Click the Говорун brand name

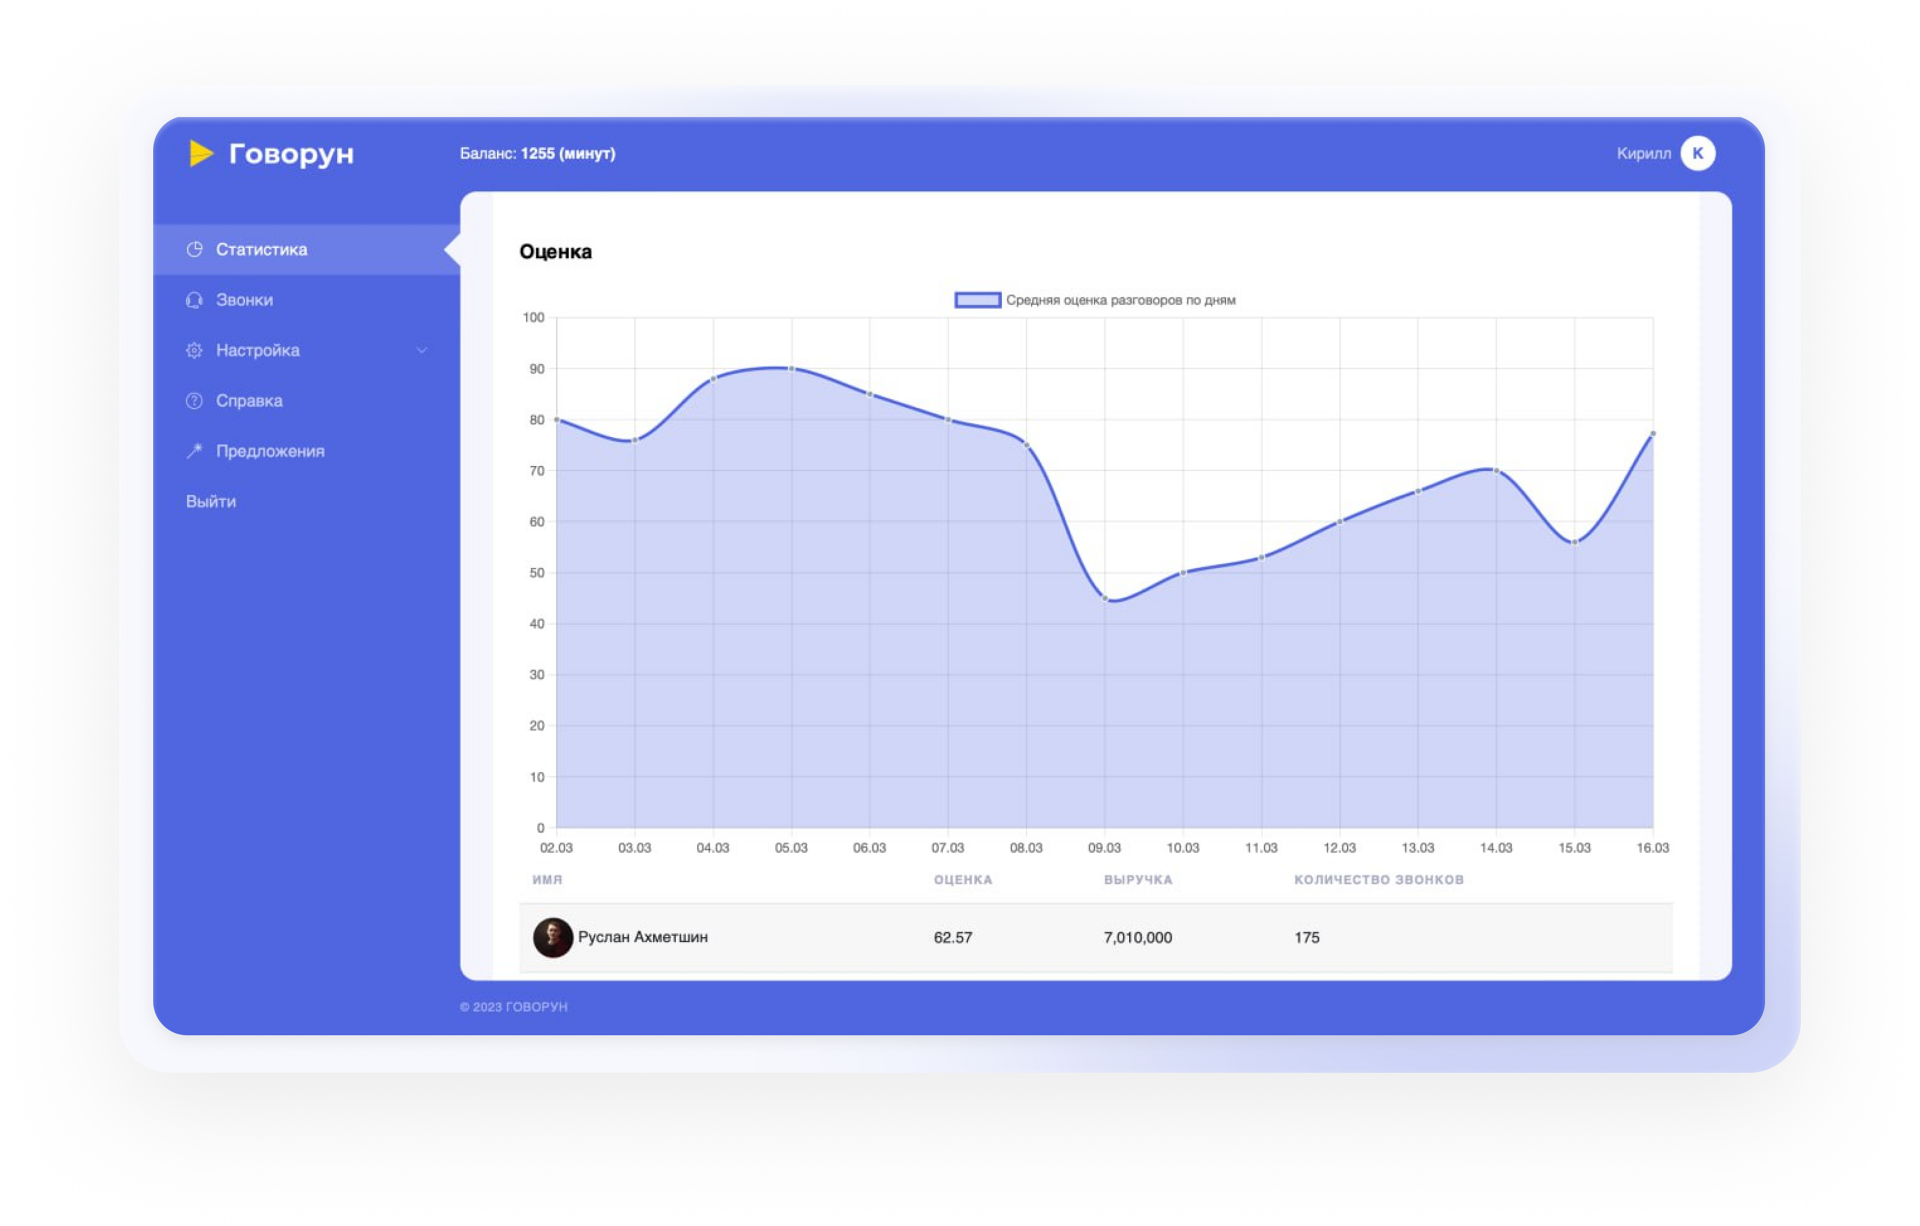point(291,153)
